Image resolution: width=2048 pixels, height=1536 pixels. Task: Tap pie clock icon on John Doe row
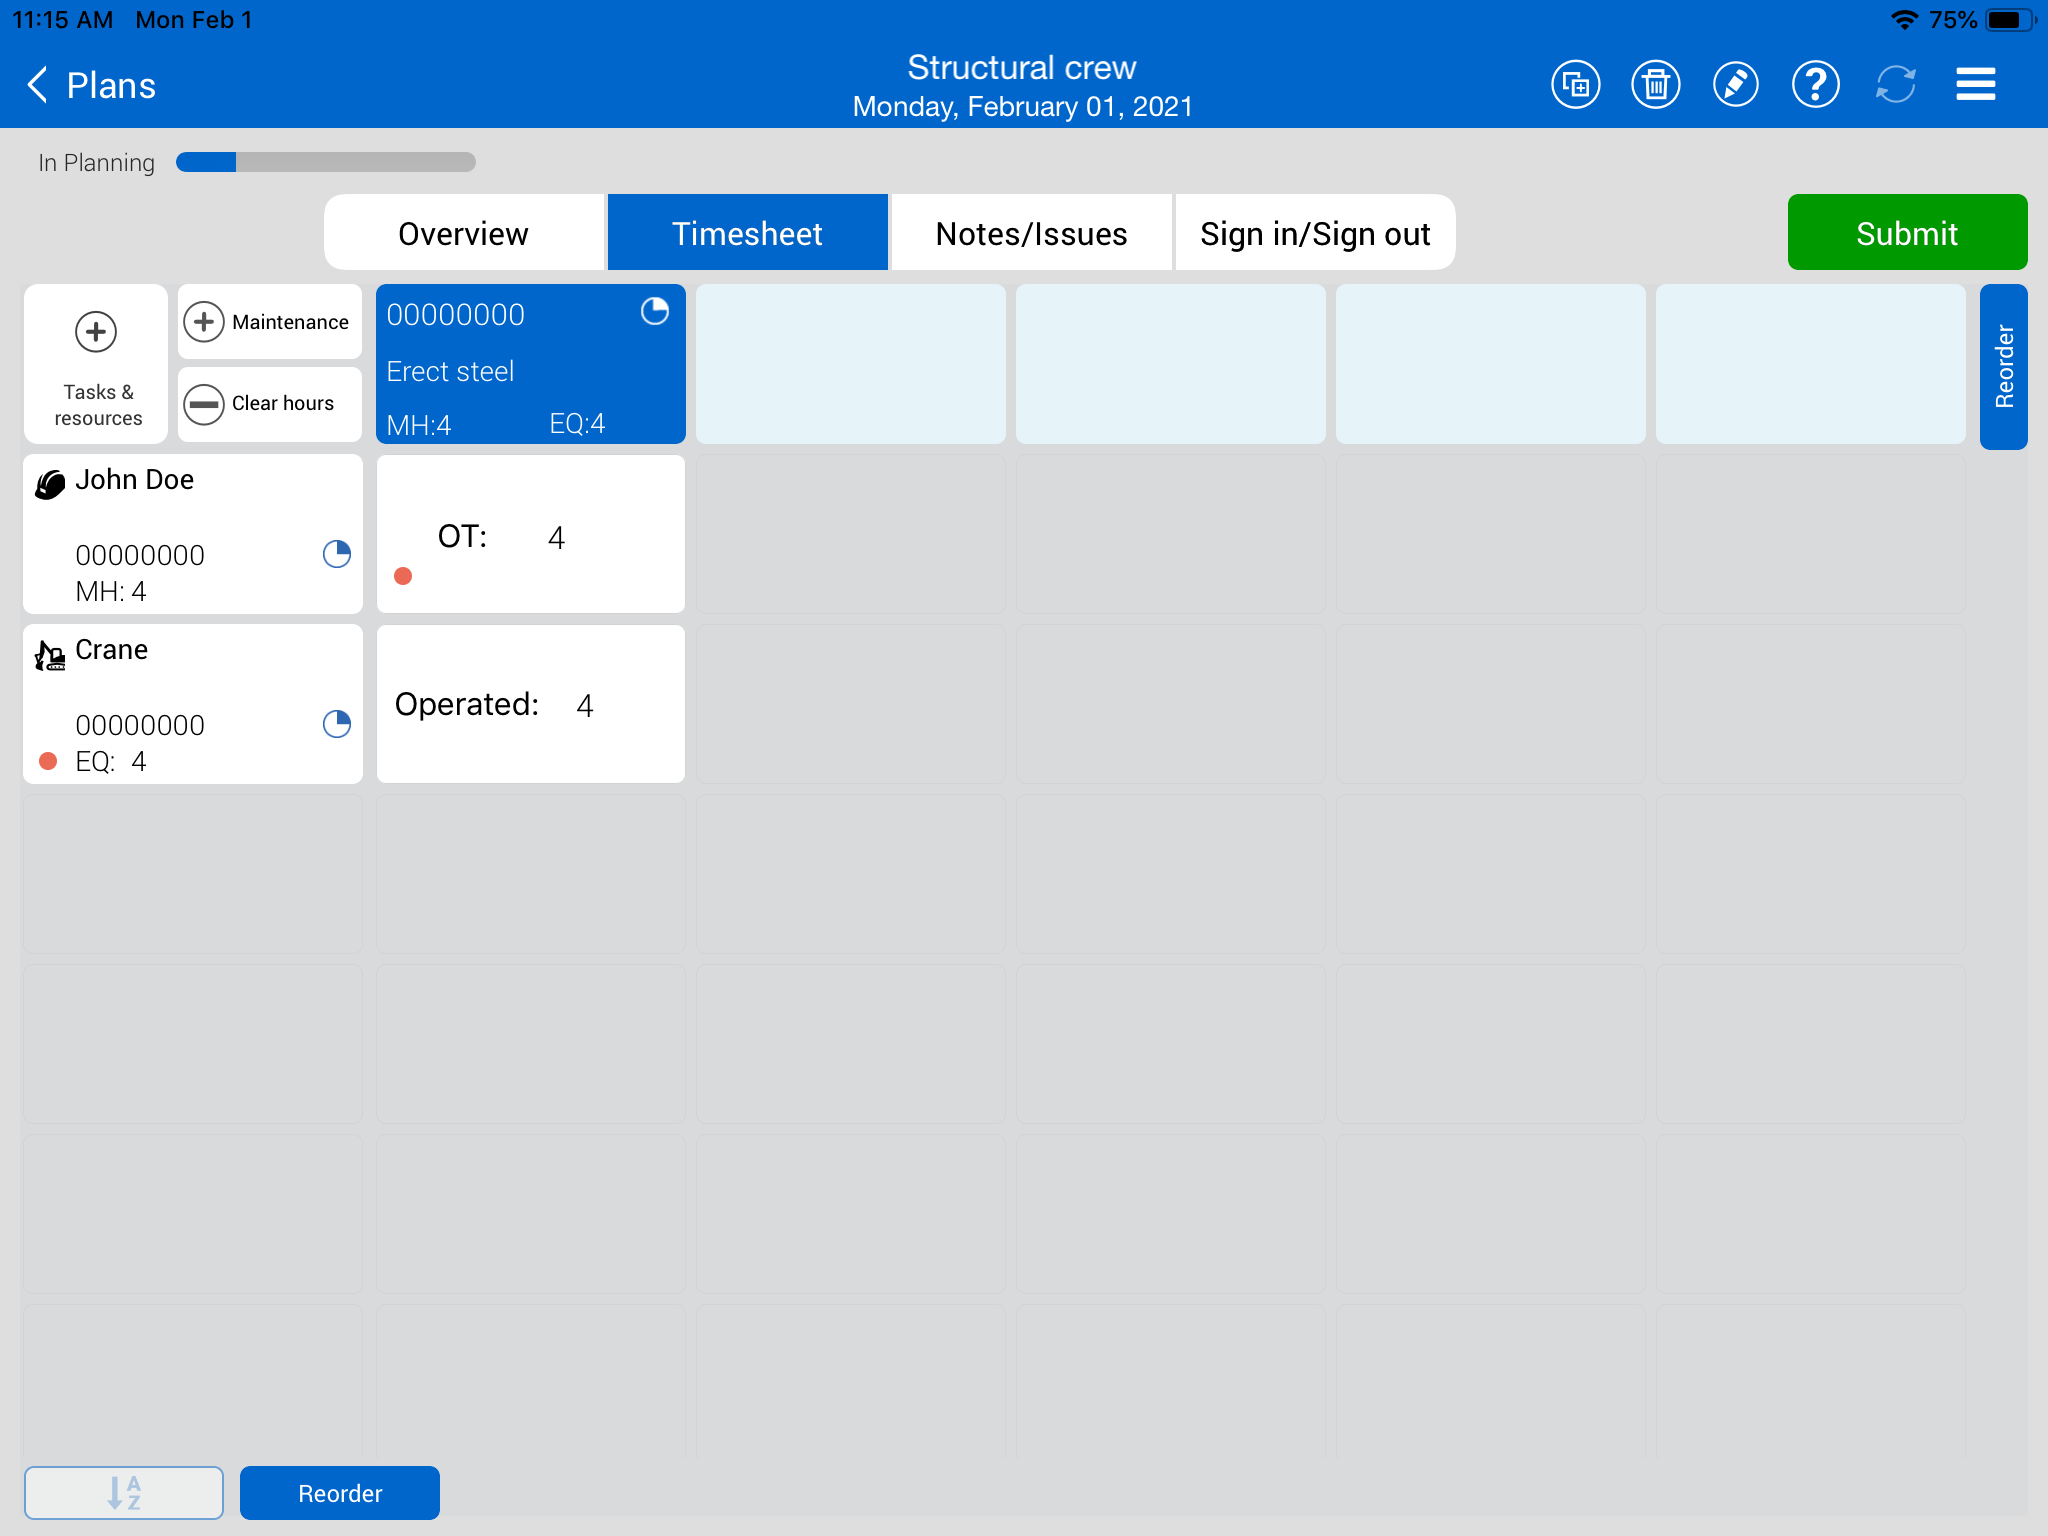tap(337, 554)
